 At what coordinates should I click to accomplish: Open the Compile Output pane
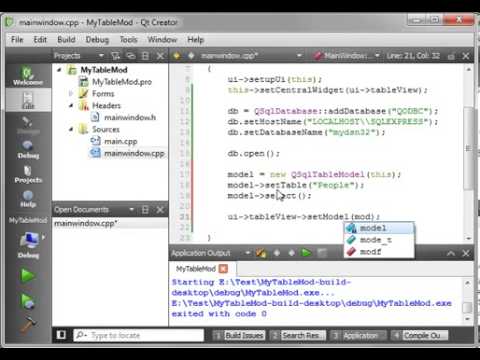[420, 335]
